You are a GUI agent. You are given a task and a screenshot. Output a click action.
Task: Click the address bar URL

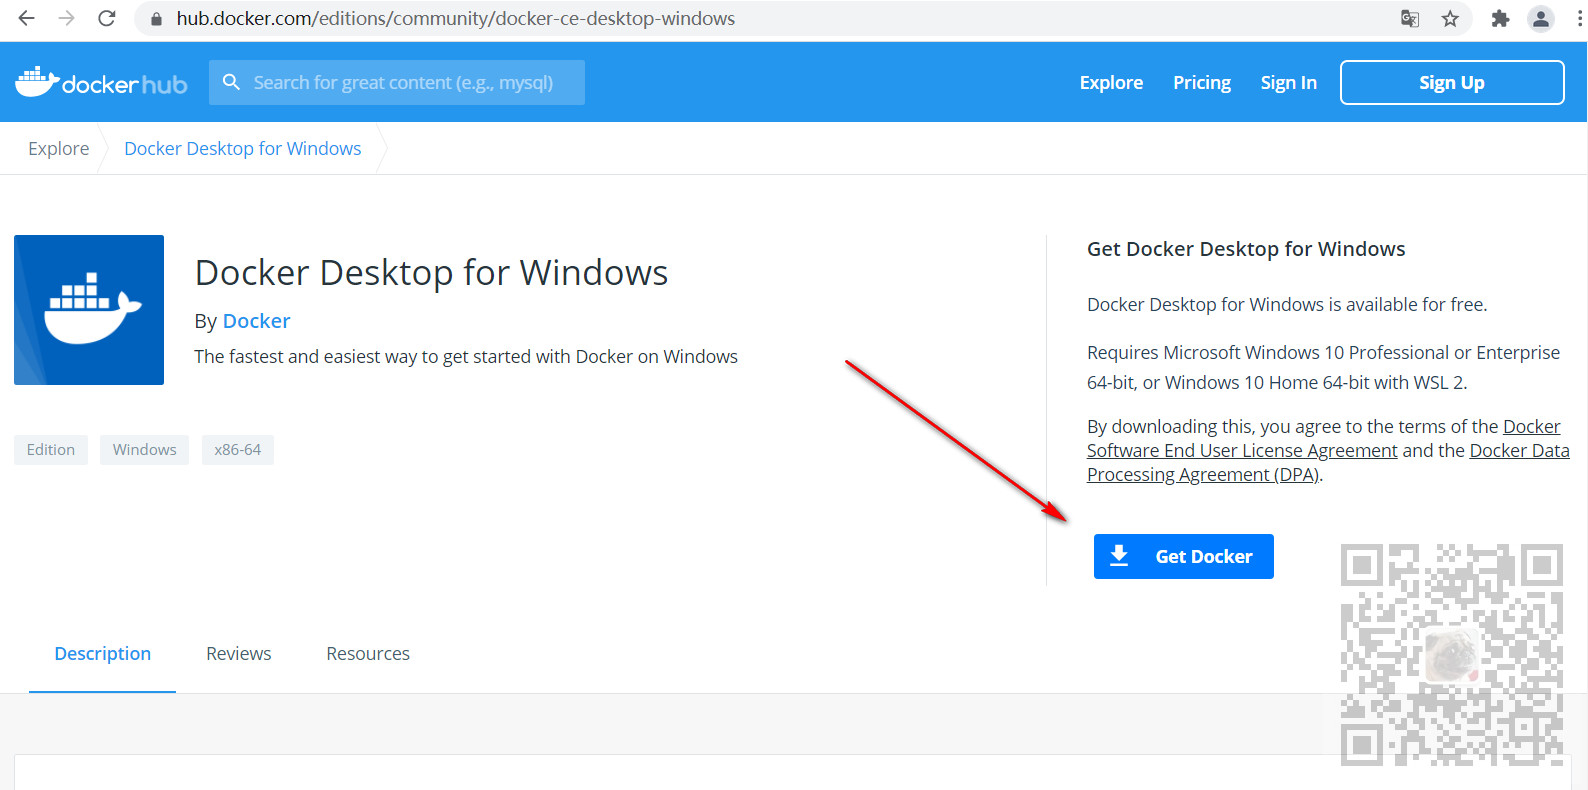pos(456,18)
